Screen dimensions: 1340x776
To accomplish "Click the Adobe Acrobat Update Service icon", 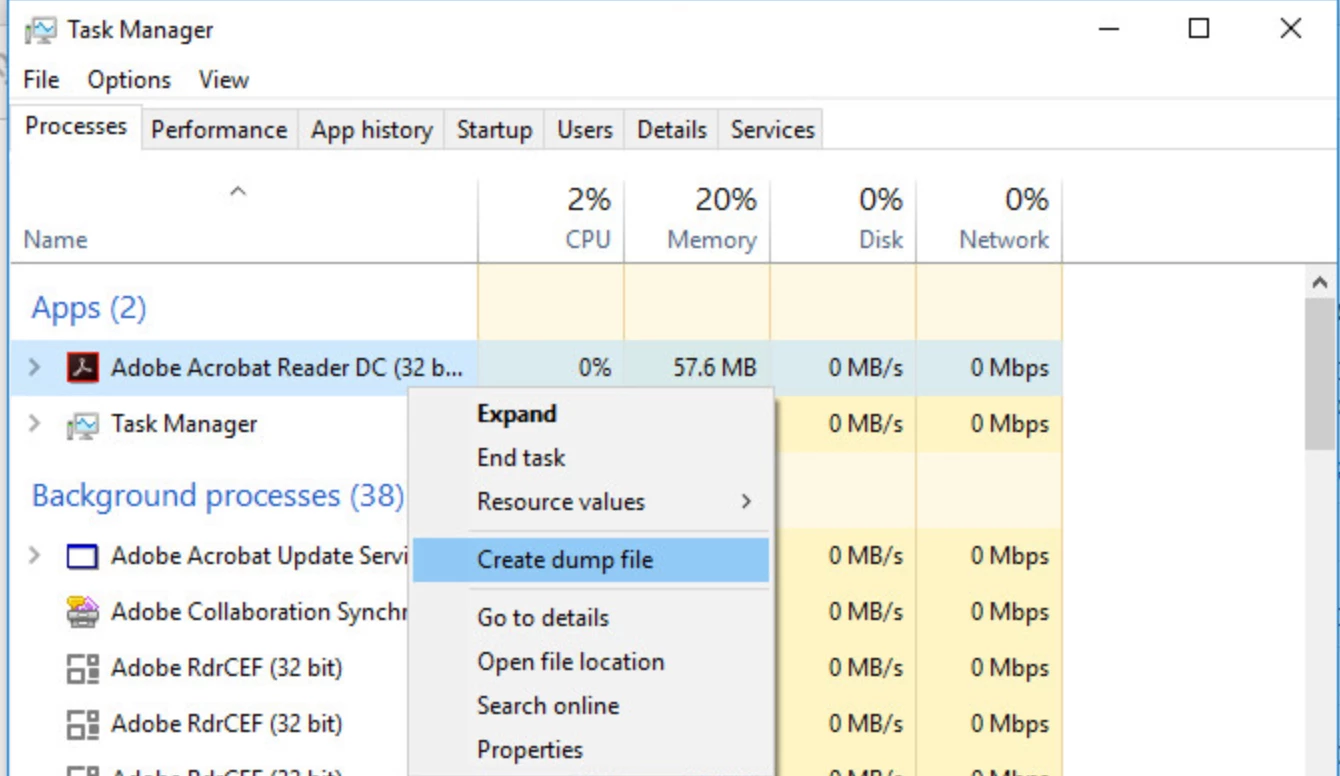I will pyautogui.click(x=83, y=556).
